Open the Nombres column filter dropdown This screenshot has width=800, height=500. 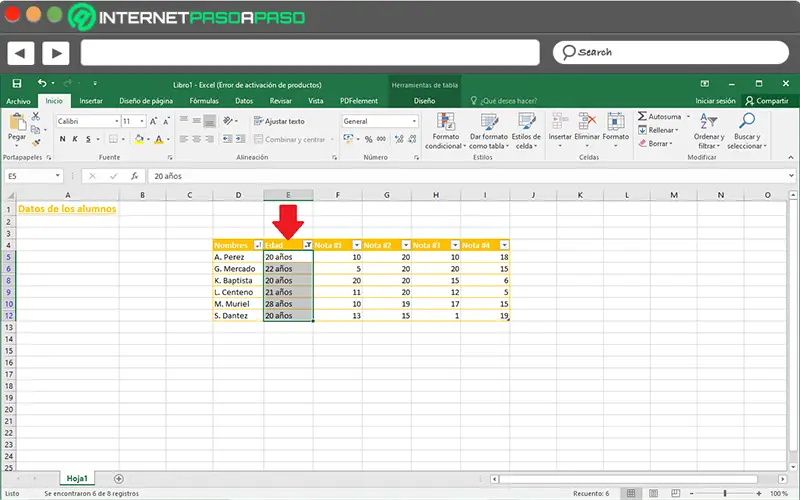[x=258, y=245]
